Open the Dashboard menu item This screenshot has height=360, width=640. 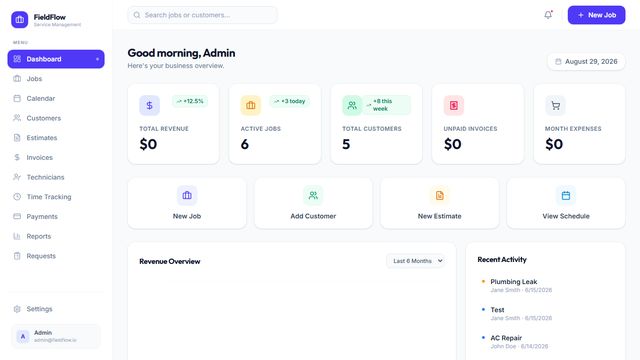pyautogui.click(x=56, y=59)
